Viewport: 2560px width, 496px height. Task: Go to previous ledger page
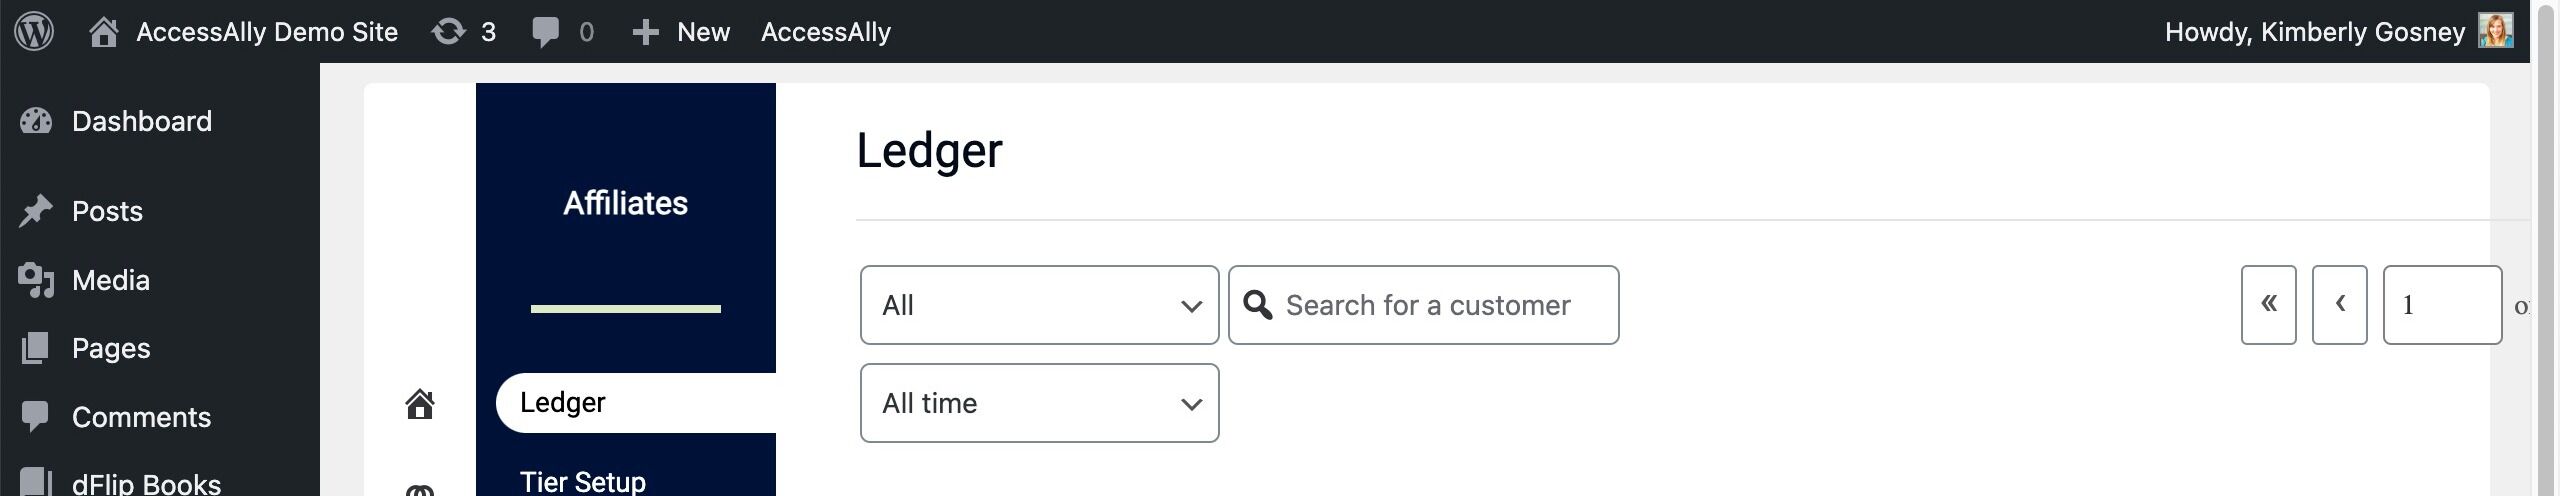pos(2339,305)
